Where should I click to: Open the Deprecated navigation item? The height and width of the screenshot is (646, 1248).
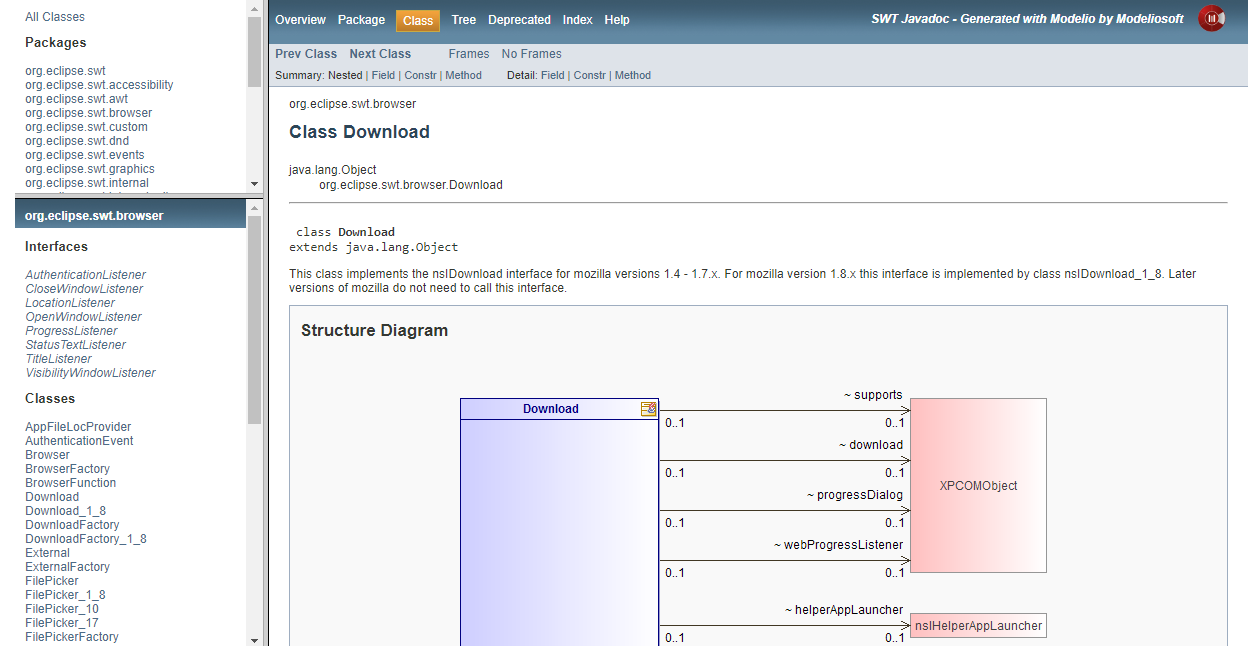pyautogui.click(x=519, y=20)
